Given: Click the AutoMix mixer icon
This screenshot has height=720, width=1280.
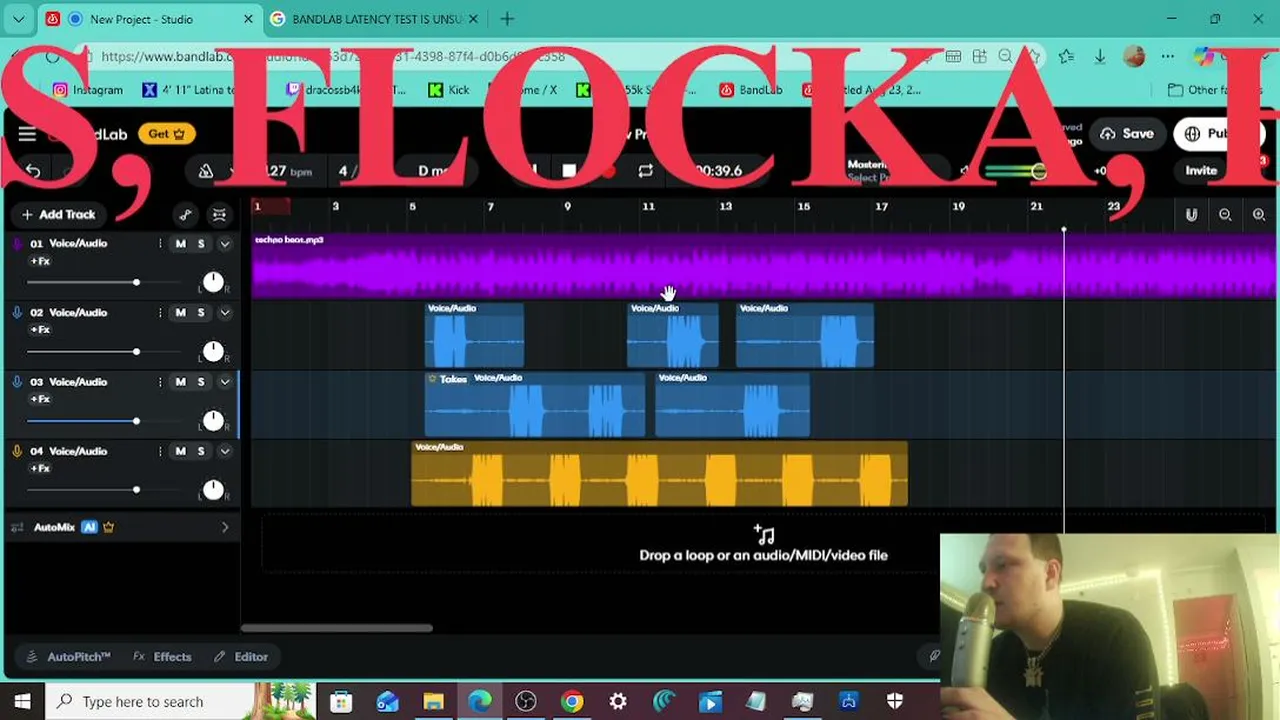Looking at the screenshot, I should coord(17,527).
